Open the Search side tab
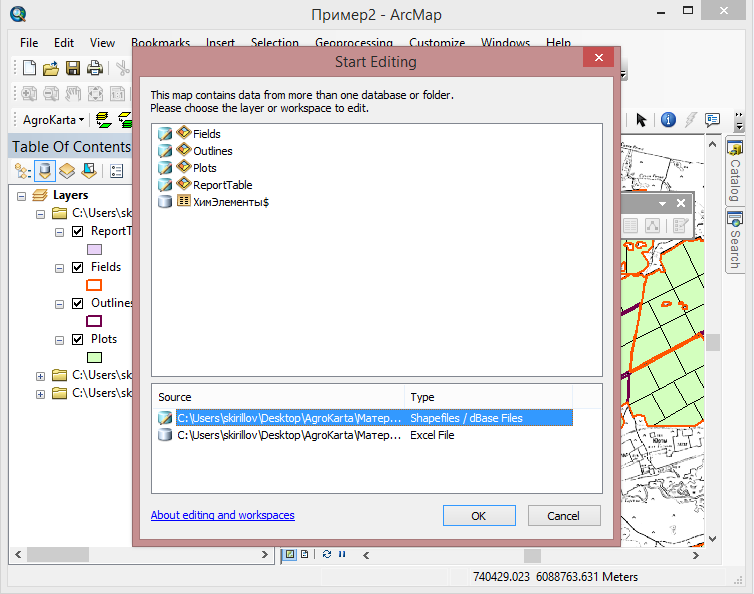Screen dimensions: 754x594 coord(735,240)
